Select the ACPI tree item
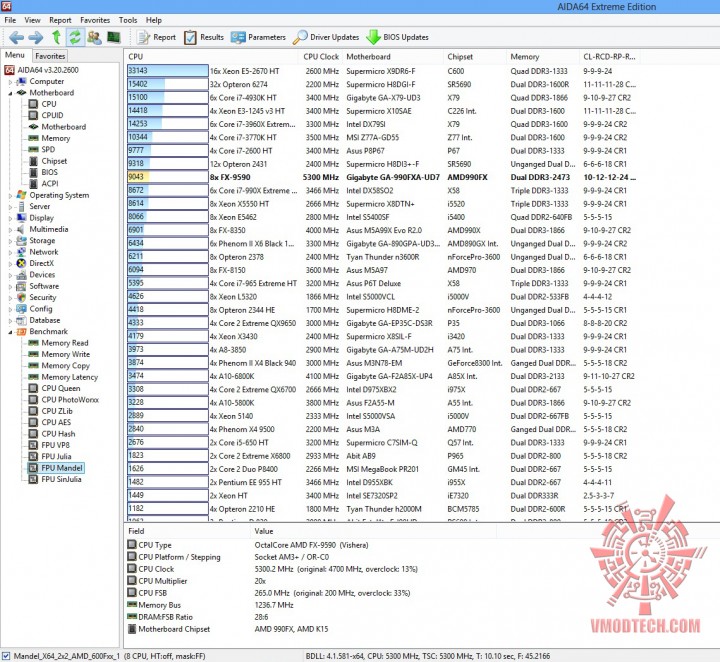The image size is (720, 662). point(50,183)
